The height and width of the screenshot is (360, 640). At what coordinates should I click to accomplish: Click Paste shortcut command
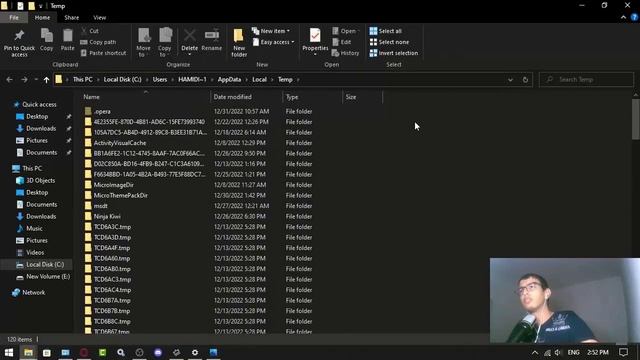103,53
